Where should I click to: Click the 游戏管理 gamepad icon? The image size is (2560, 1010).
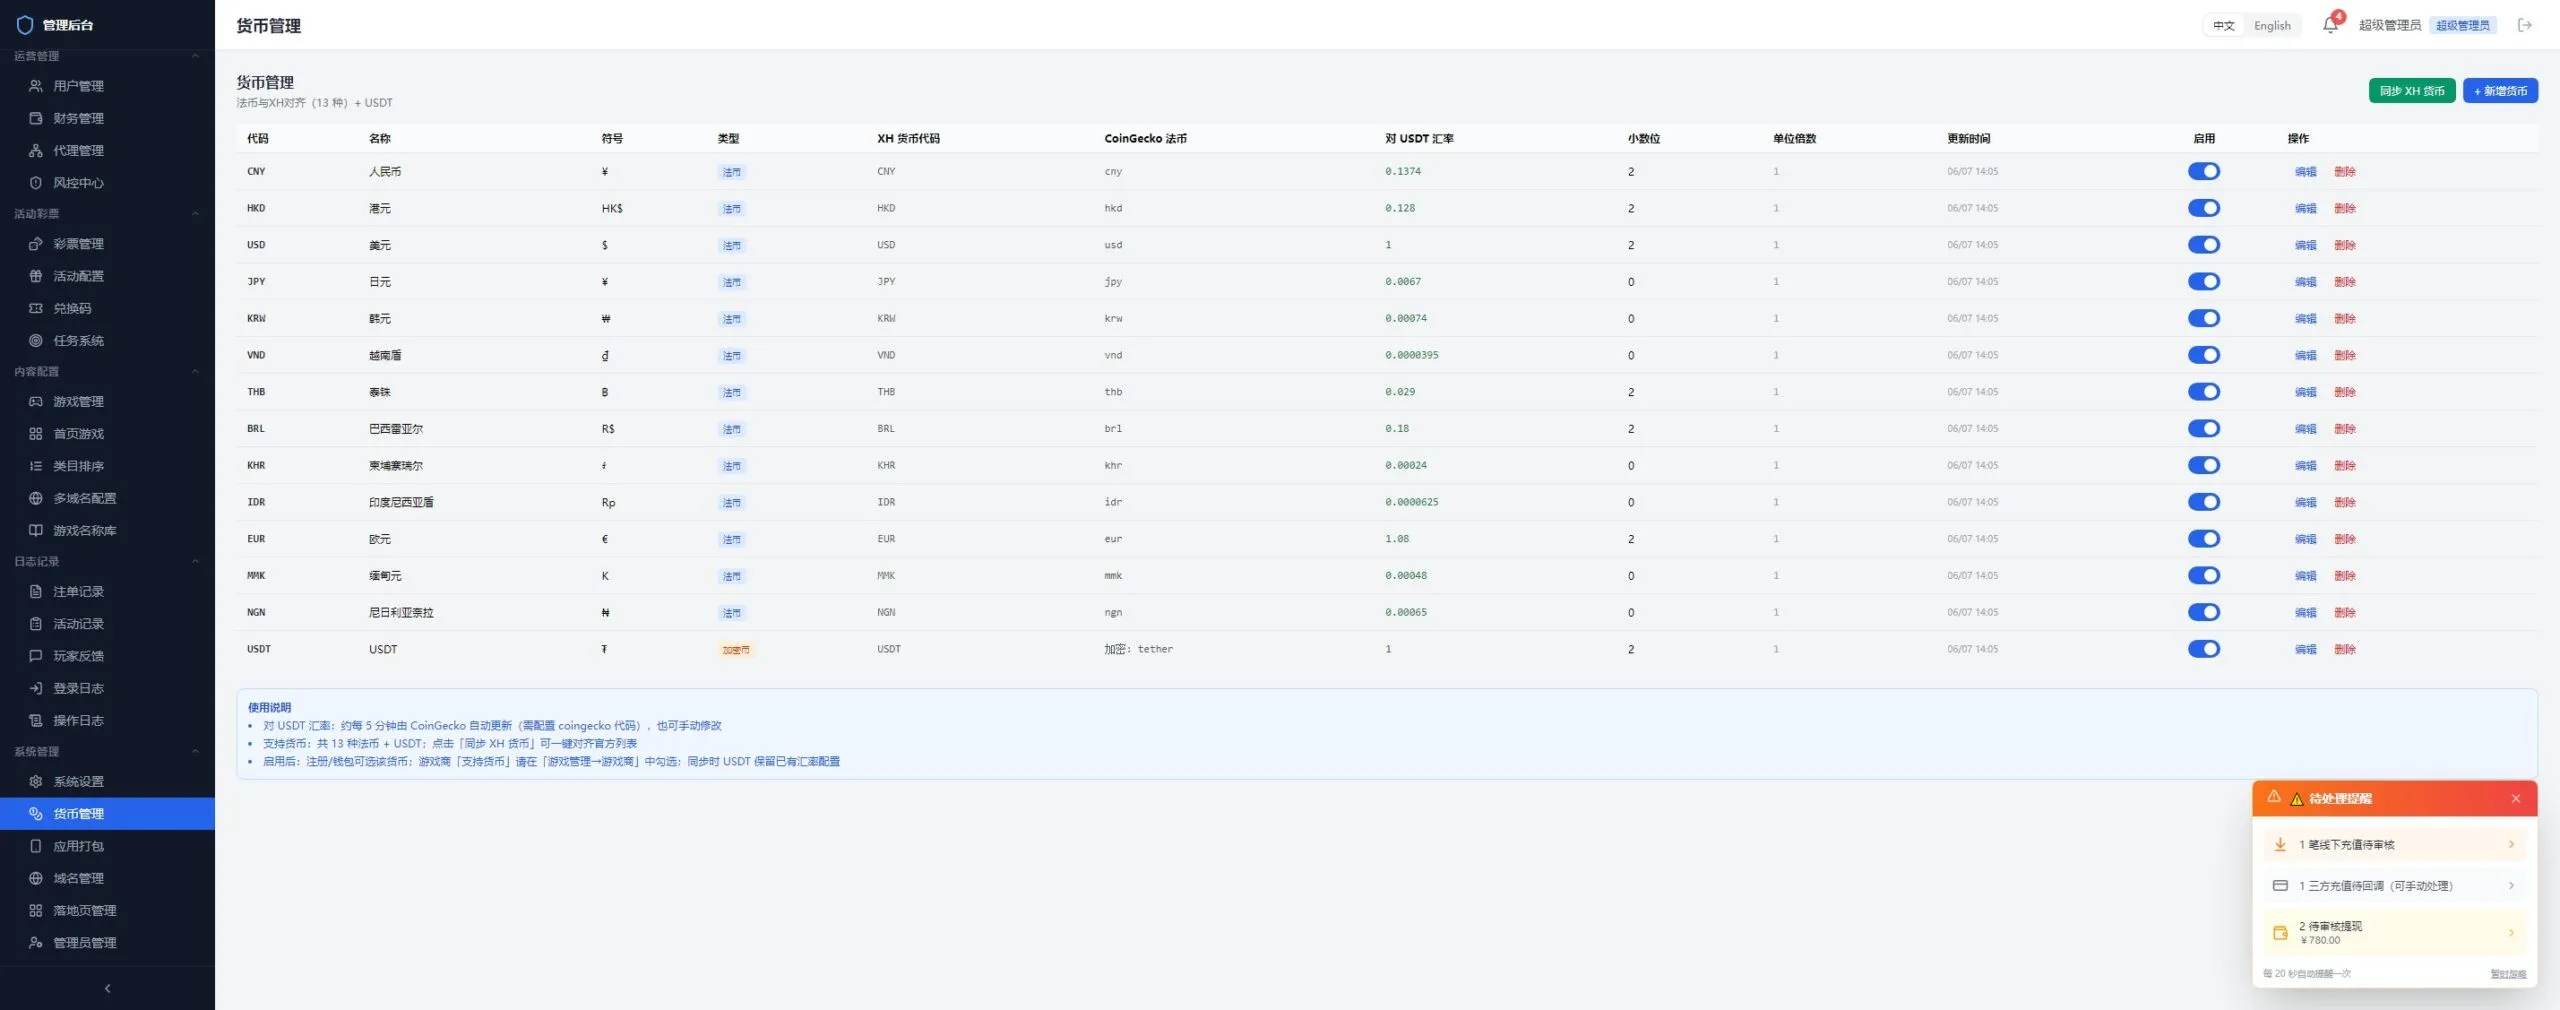[x=36, y=402]
